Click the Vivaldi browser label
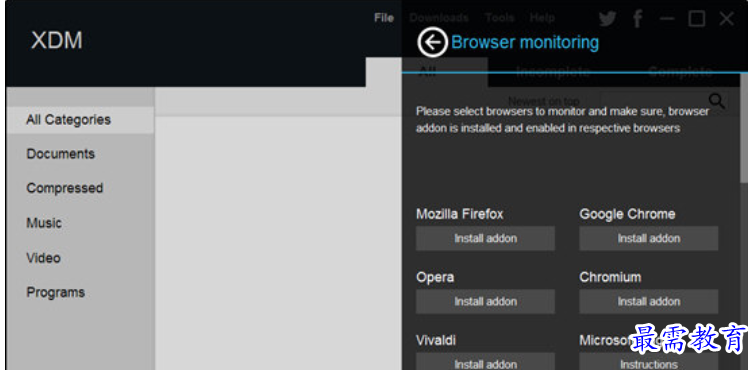The width and height of the screenshot is (754, 370). (x=436, y=341)
